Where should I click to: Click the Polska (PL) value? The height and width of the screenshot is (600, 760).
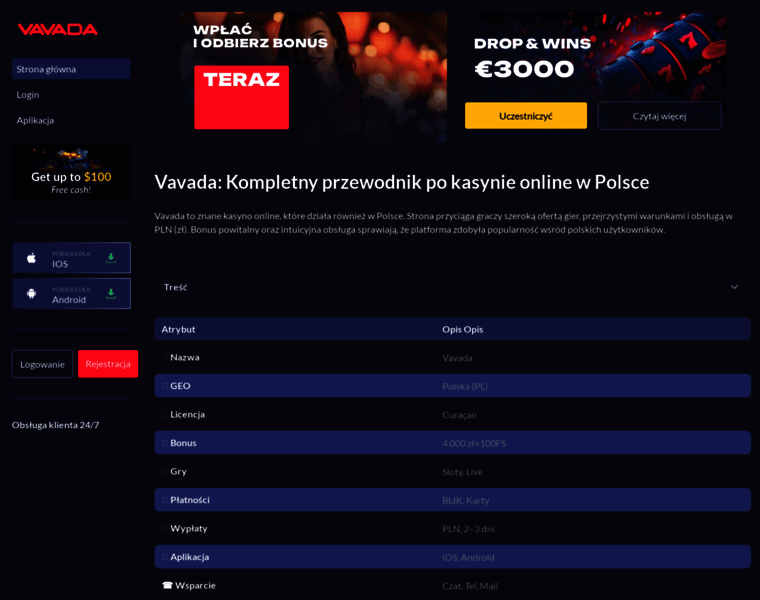pyautogui.click(x=465, y=386)
